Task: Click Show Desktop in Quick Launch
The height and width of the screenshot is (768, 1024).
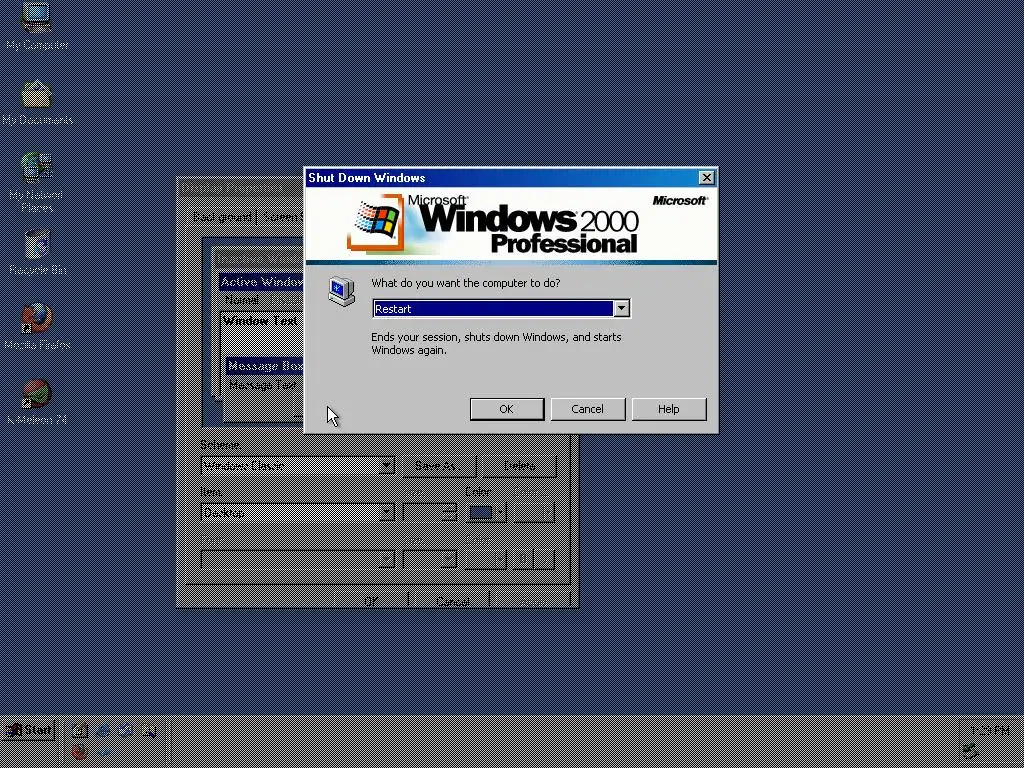Action: pyautogui.click(x=80, y=731)
